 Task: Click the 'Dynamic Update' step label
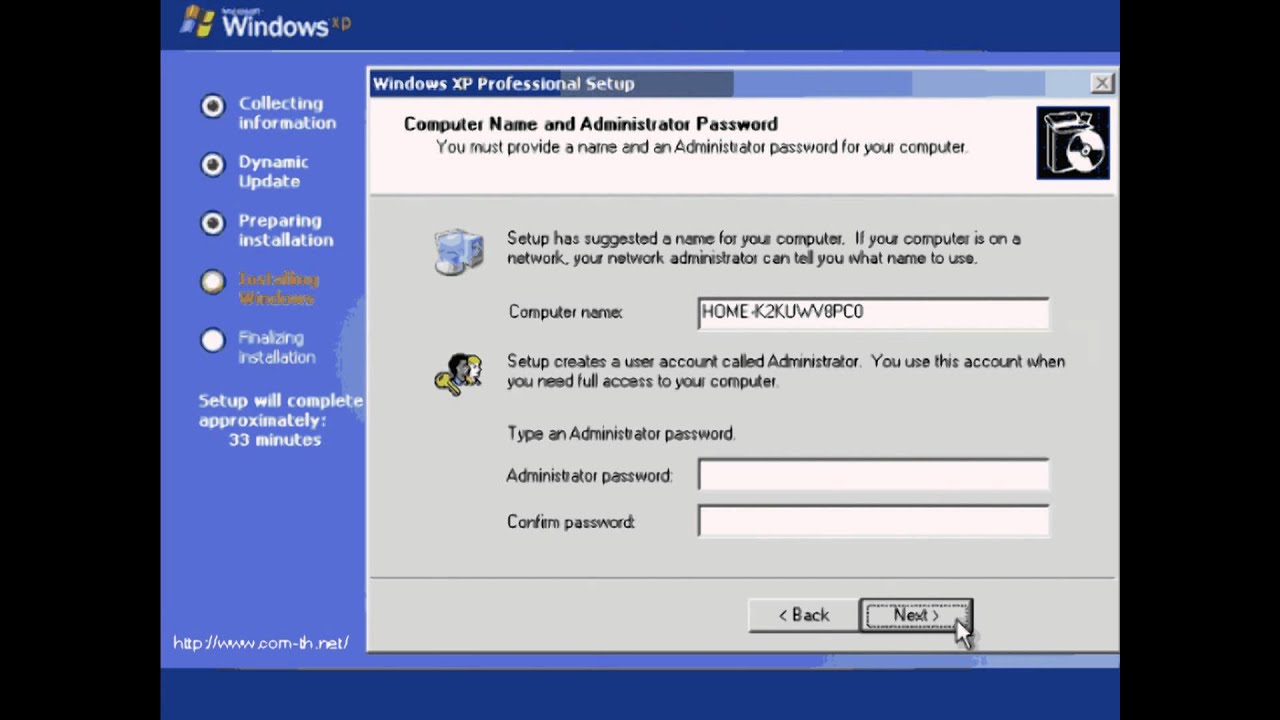coord(273,171)
